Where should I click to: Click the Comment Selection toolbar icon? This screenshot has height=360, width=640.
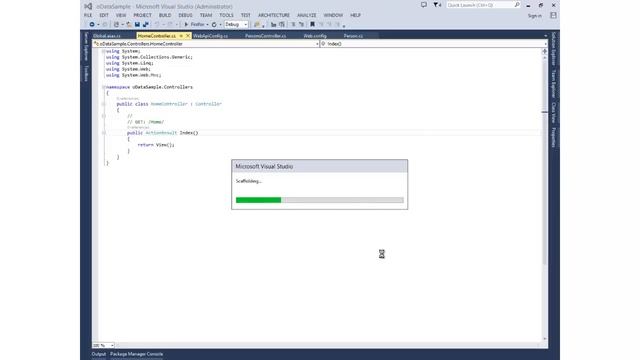point(273,24)
